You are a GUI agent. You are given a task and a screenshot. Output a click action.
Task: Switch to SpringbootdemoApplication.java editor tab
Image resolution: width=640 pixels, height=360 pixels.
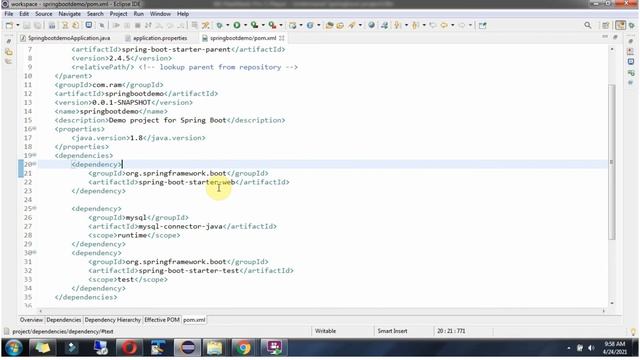(x=65, y=38)
